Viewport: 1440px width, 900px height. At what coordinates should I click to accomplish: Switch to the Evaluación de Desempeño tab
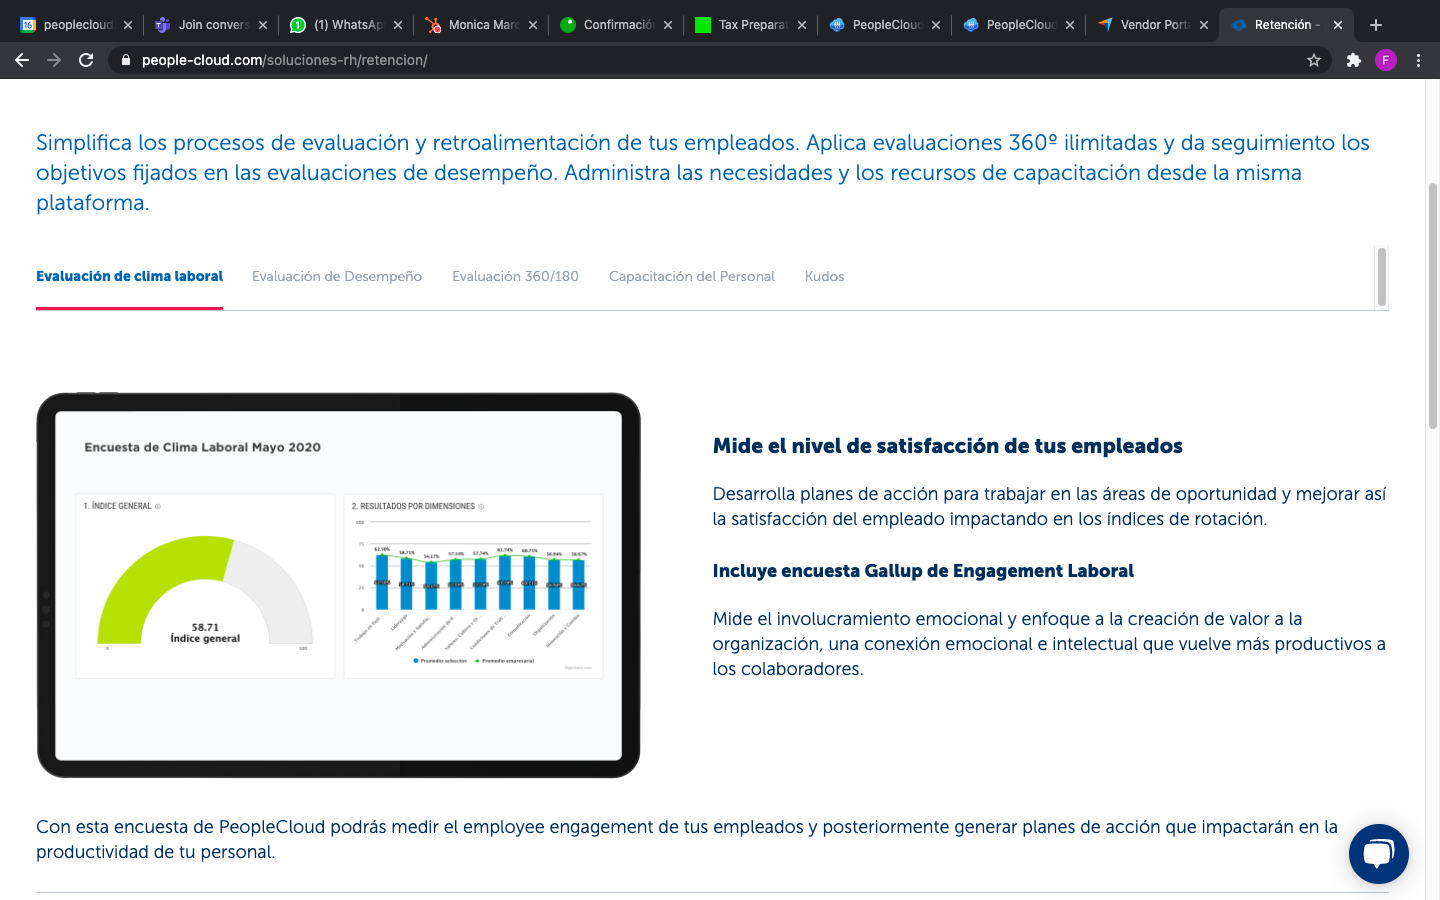pyautogui.click(x=337, y=276)
